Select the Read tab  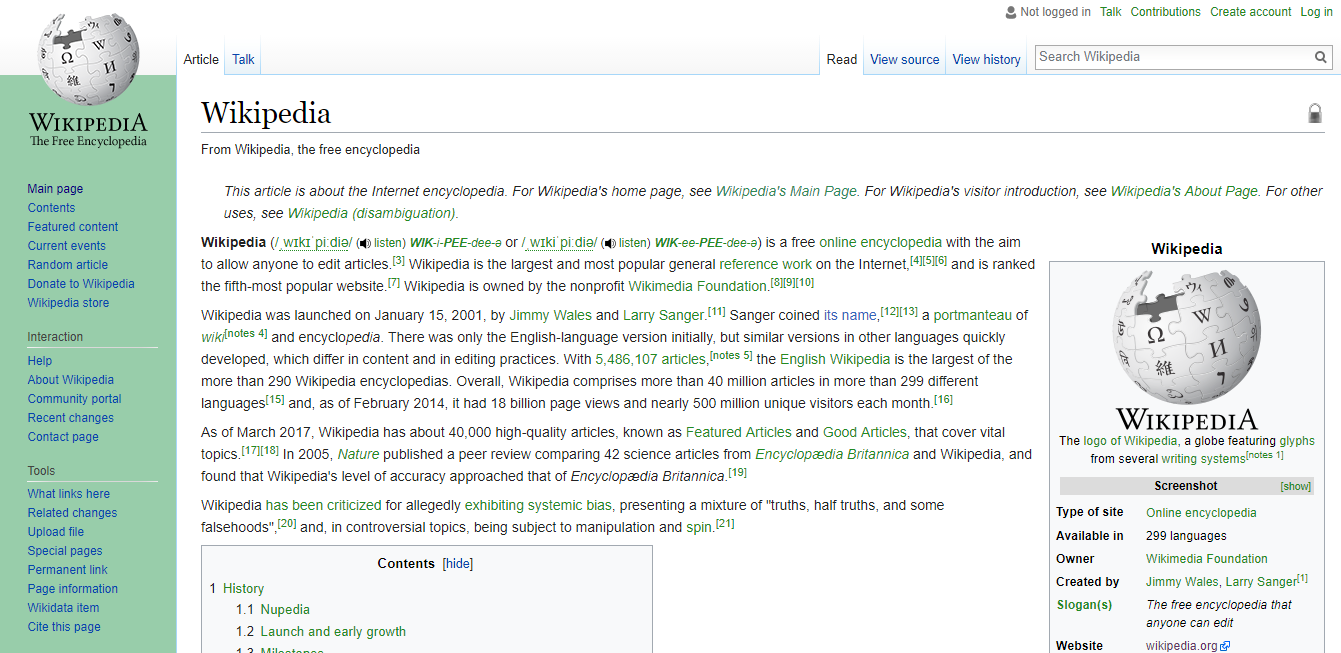(x=842, y=60)
